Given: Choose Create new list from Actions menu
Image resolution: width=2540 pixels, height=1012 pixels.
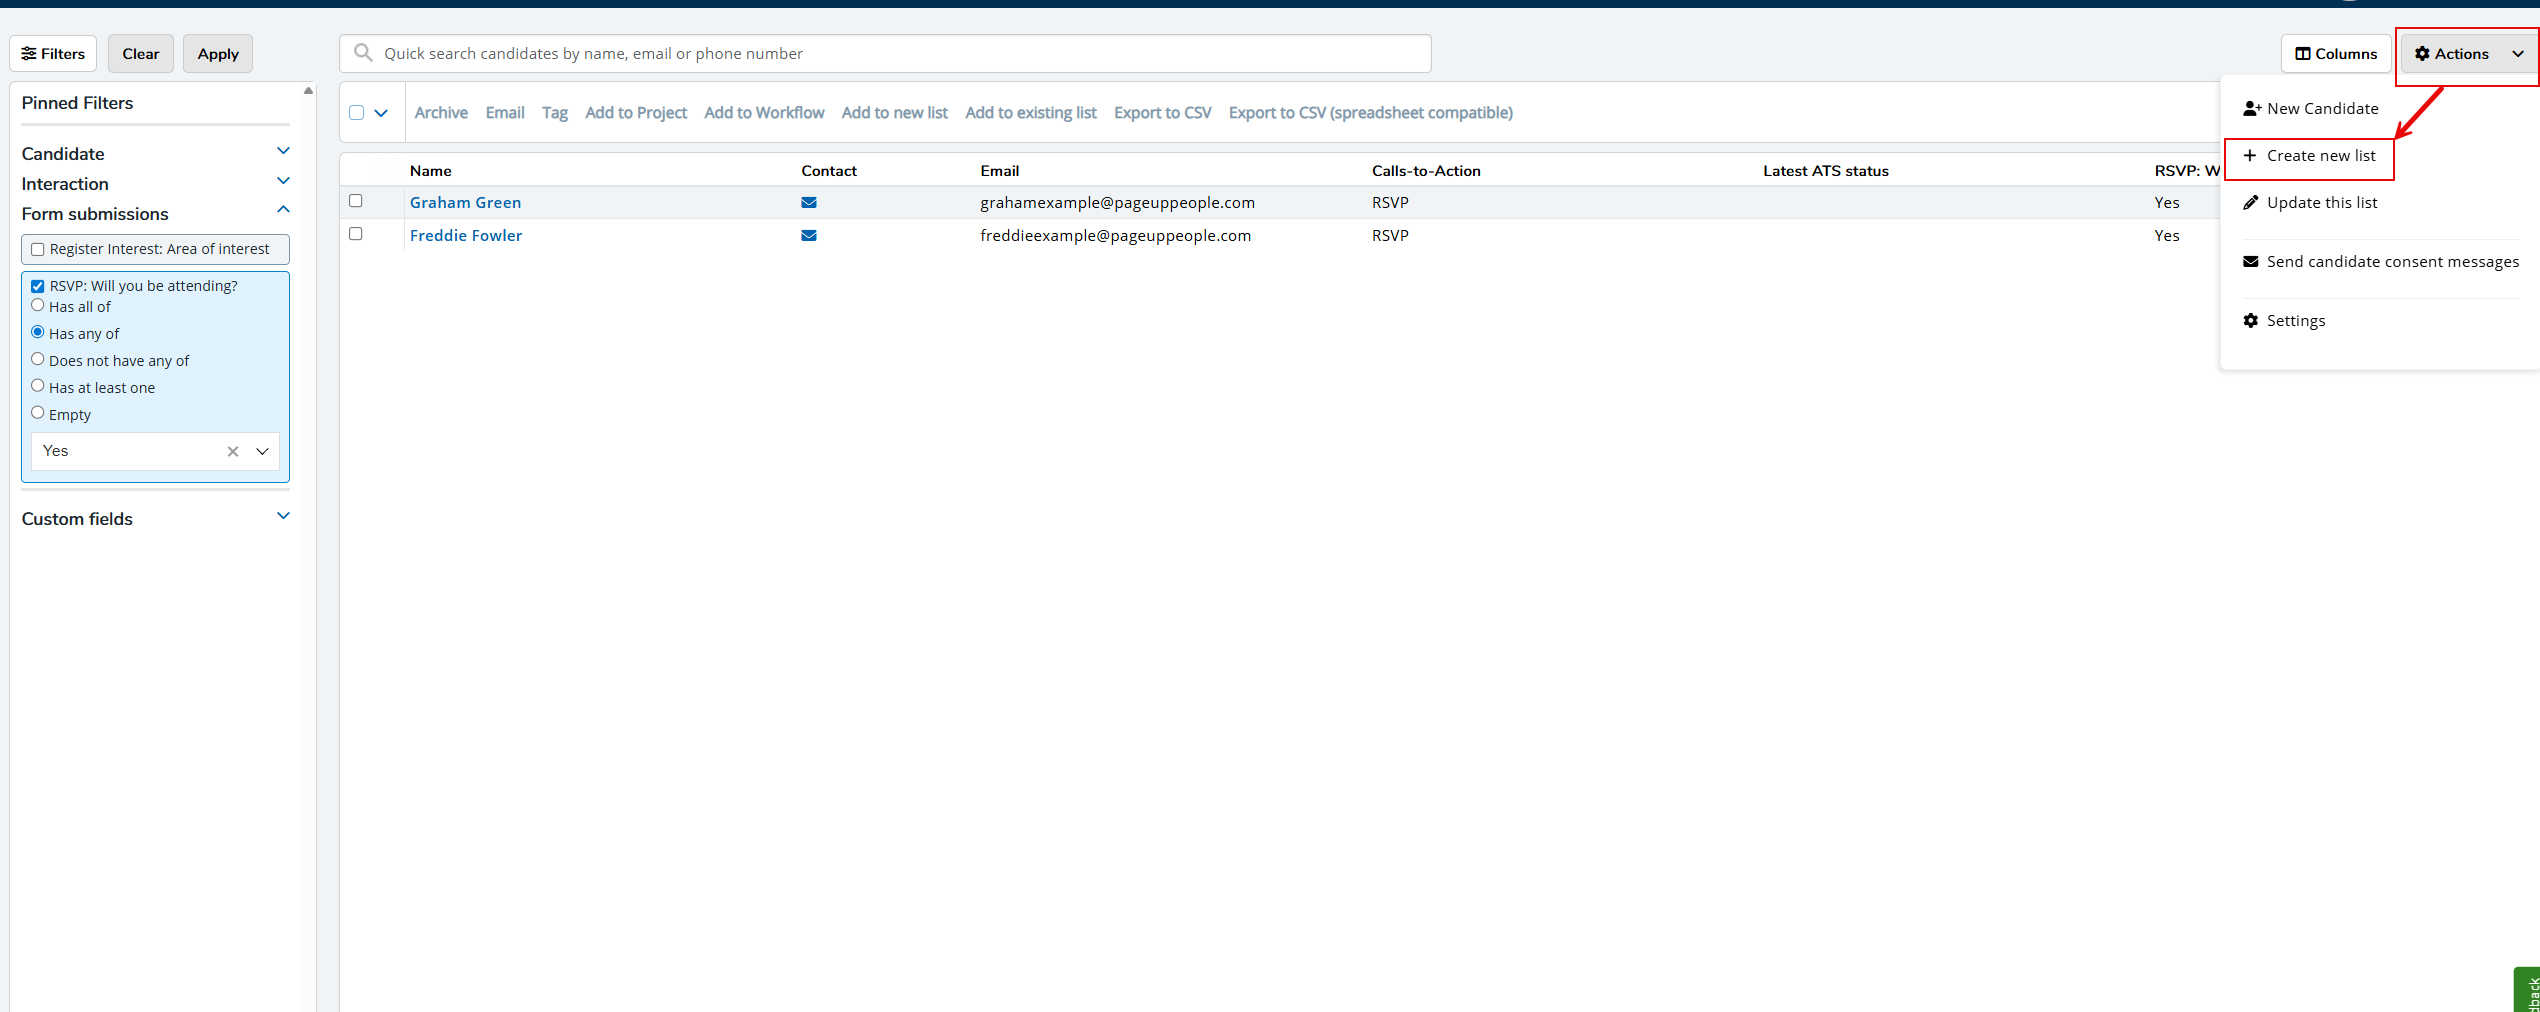Looking at the screenshot, I should click(2320, 156).
